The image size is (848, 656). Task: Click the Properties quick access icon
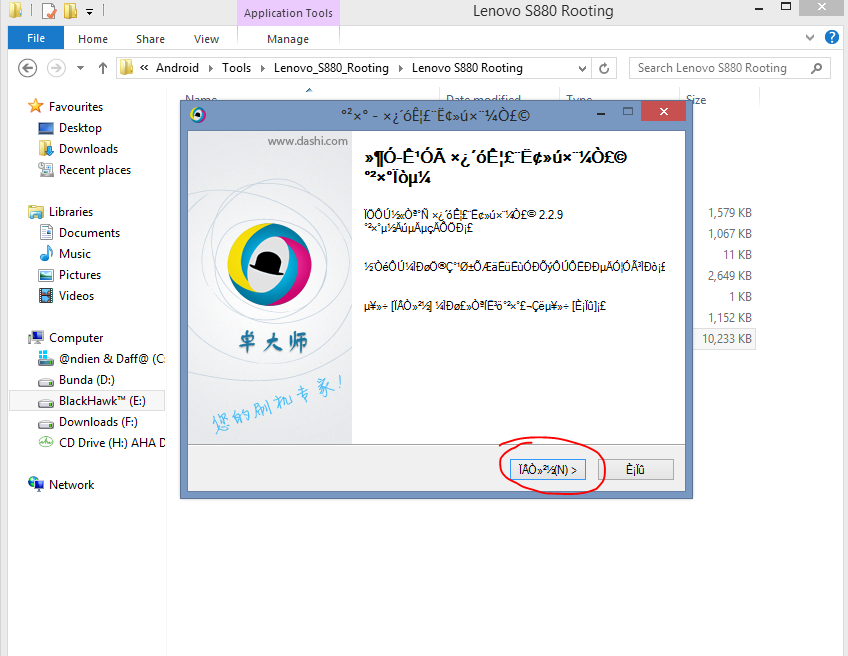click(x=49, y=11)
